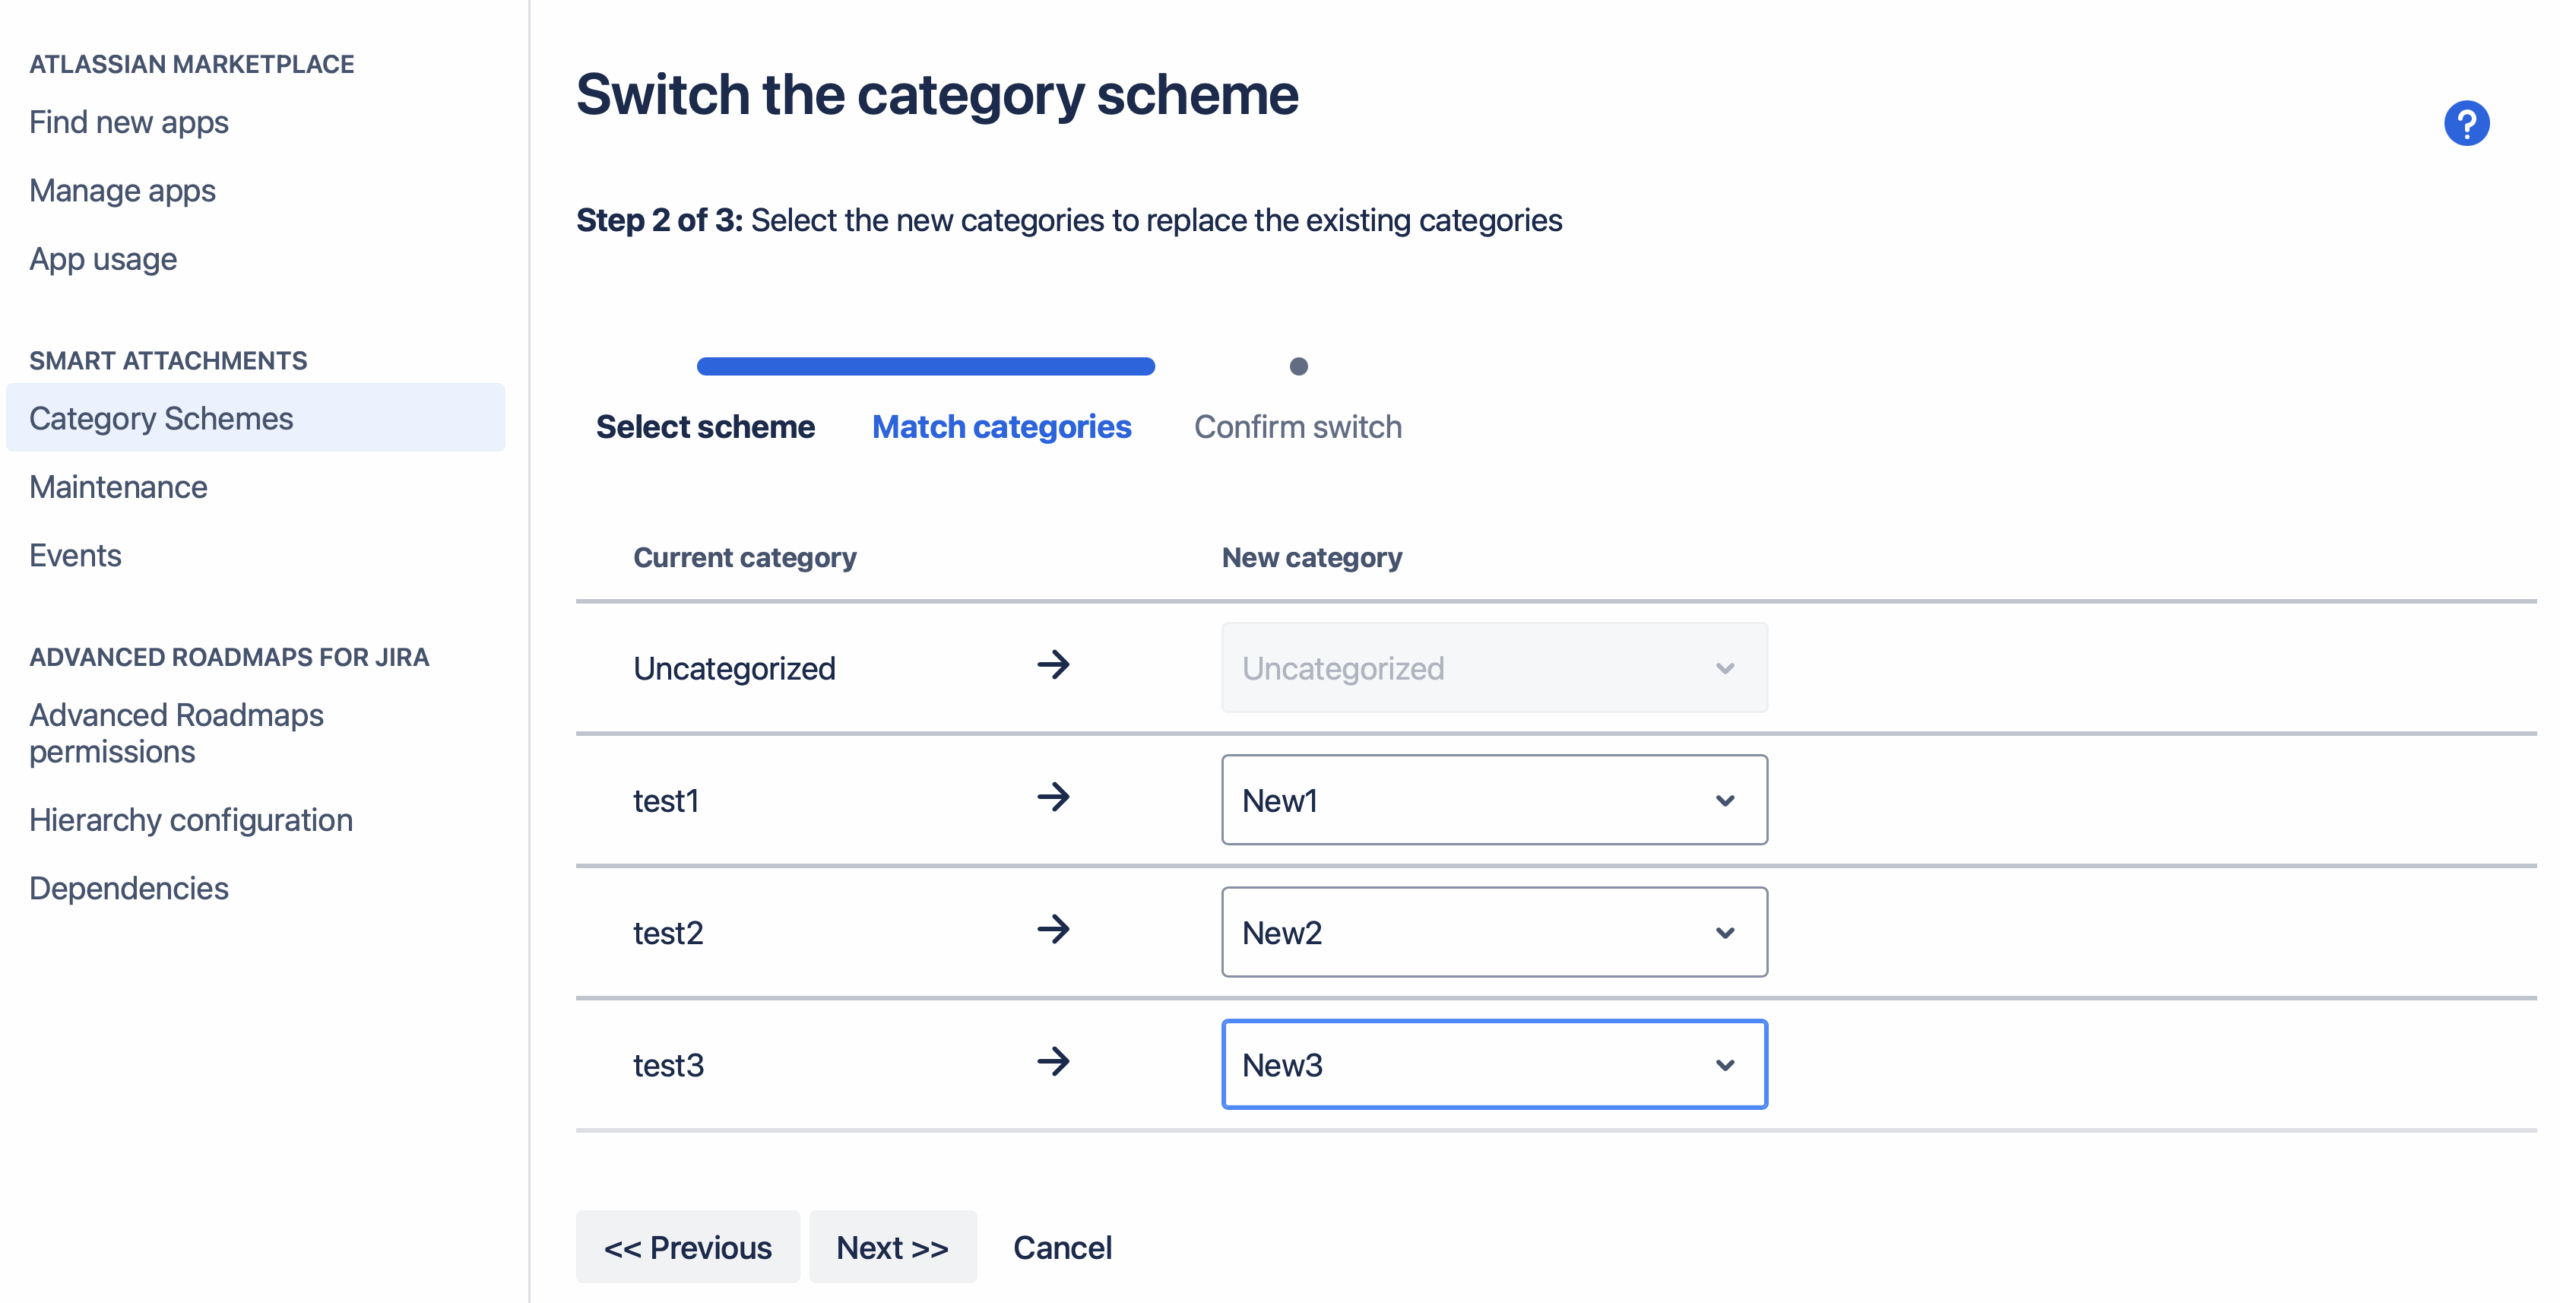Image resolution: width=2560 pixels, height=1303 pixels.
Task: Click the arrow icon beside test2
Action: click(1053, 930)
